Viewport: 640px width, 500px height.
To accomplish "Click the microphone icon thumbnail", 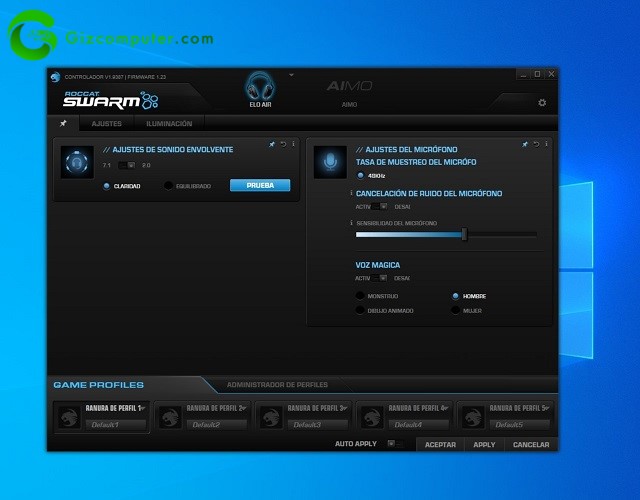I will point(330,162).
